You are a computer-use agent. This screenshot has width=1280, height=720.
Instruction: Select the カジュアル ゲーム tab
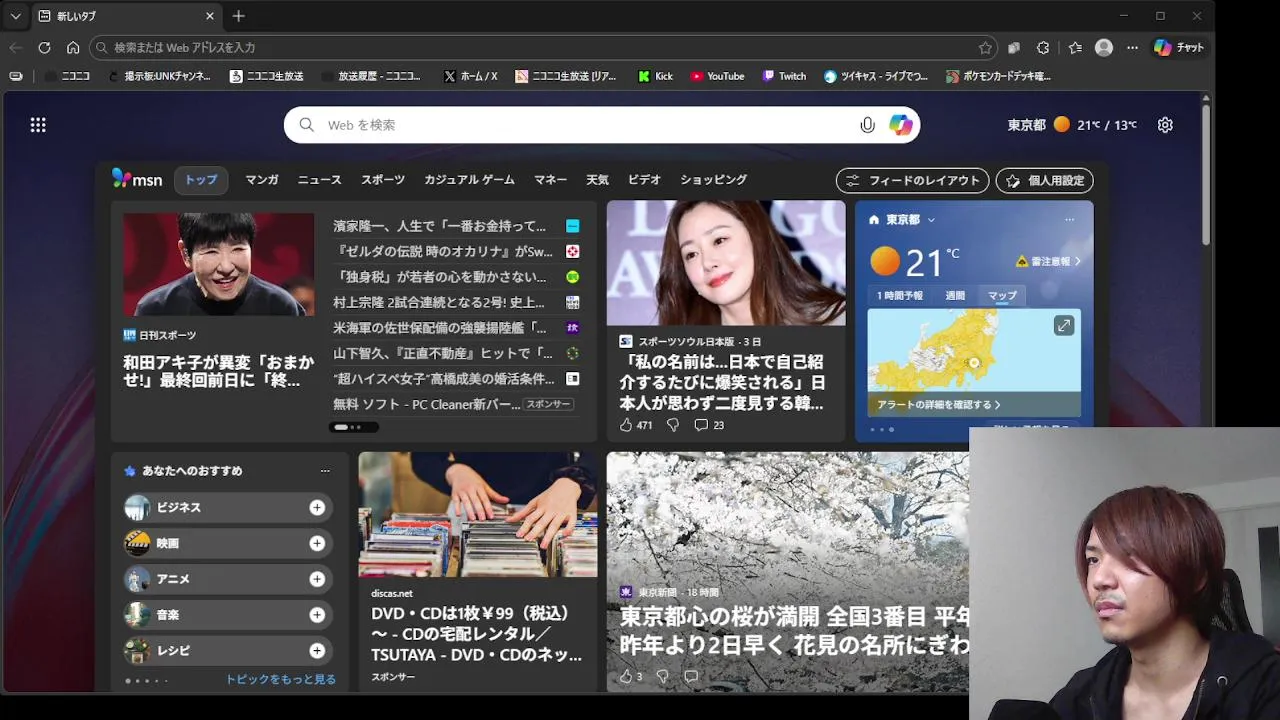click(x=469, y=180)
